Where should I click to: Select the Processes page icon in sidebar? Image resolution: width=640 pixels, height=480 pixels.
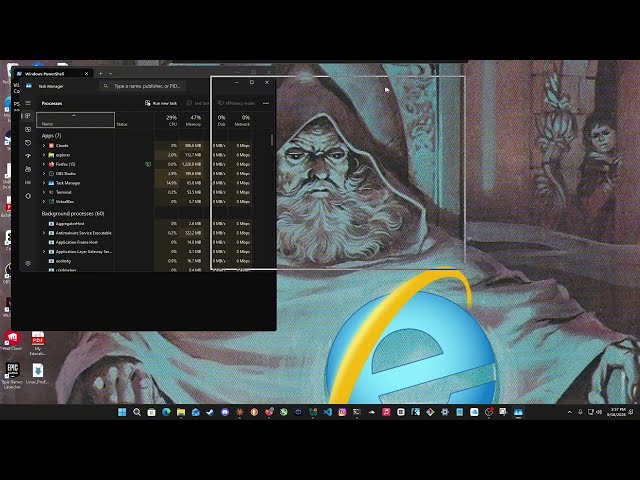28,116
